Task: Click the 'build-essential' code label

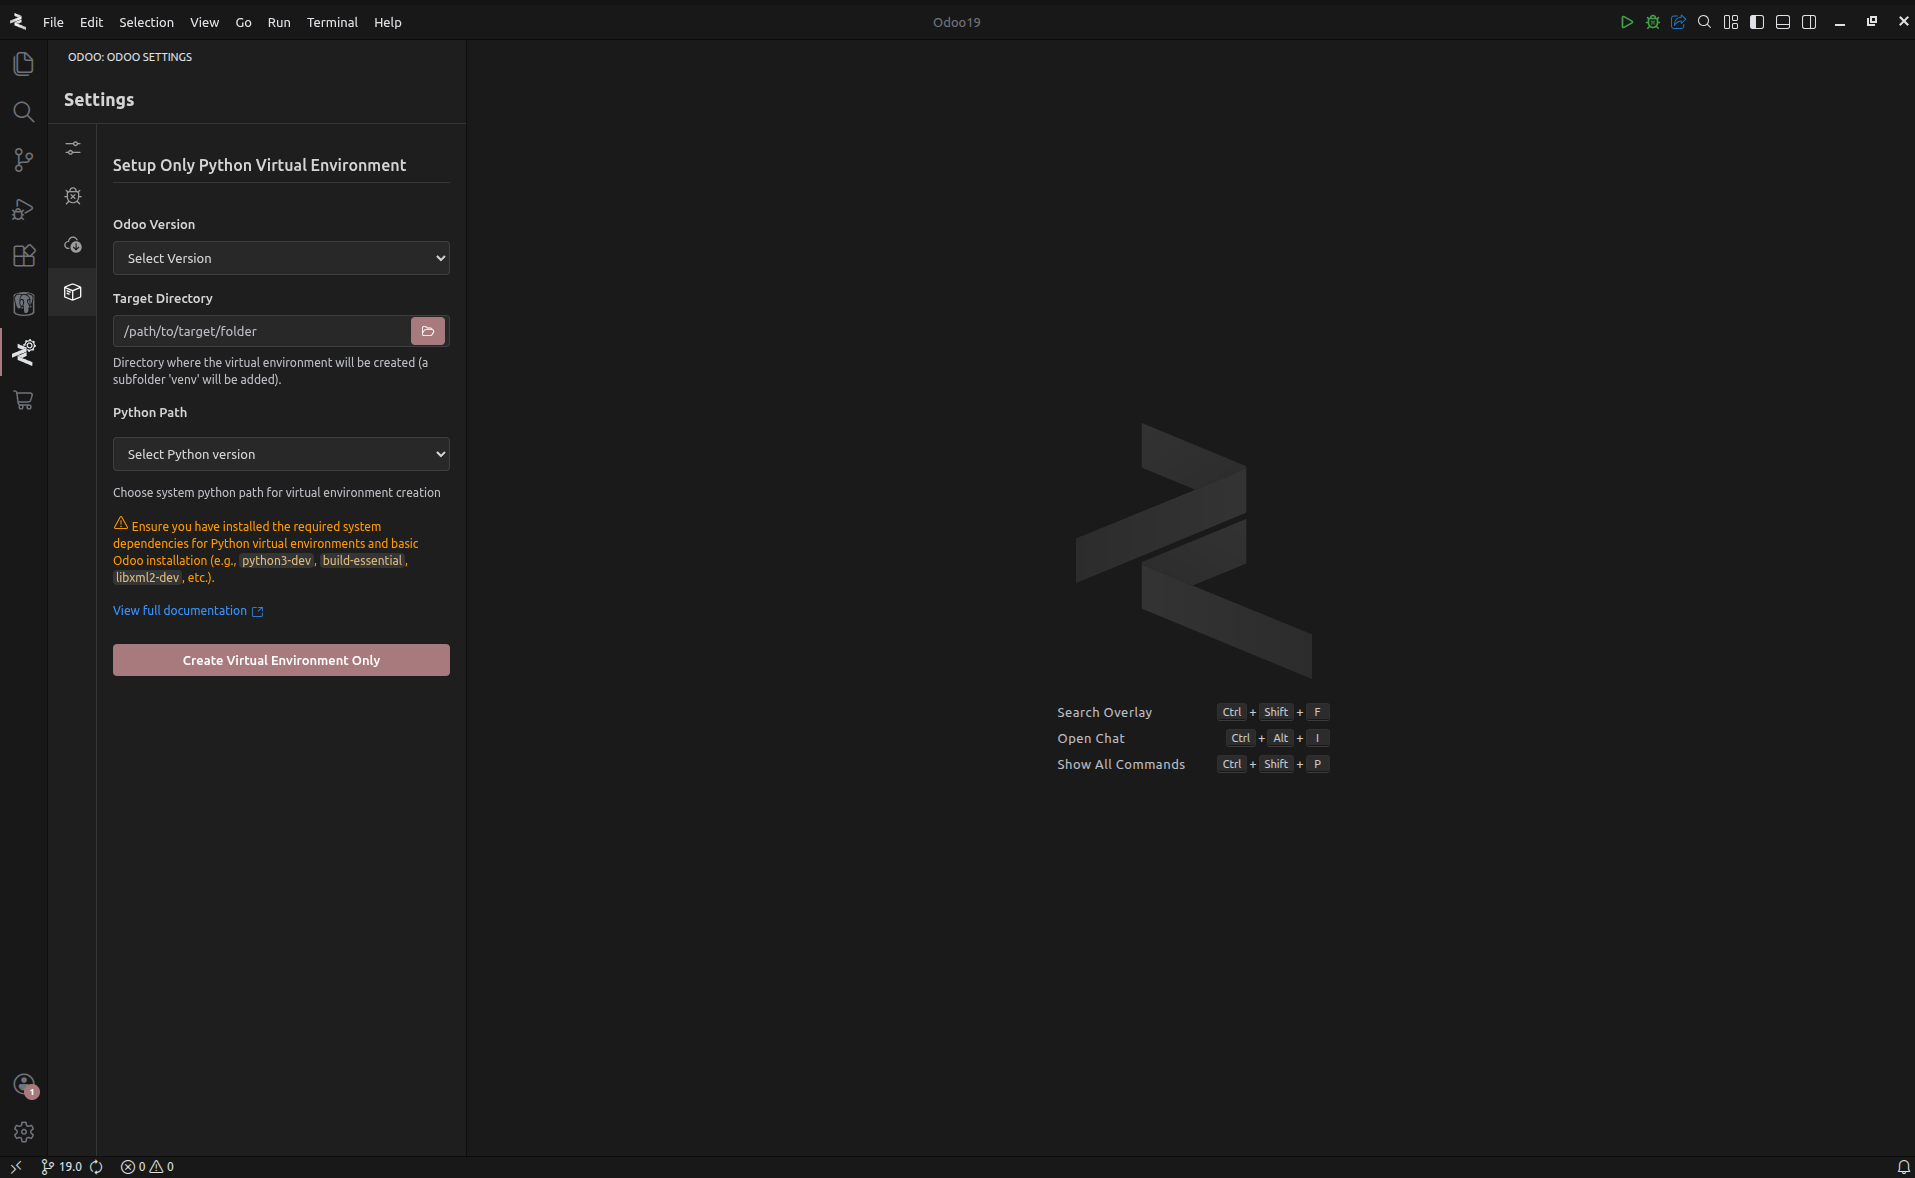Action: 362,561
